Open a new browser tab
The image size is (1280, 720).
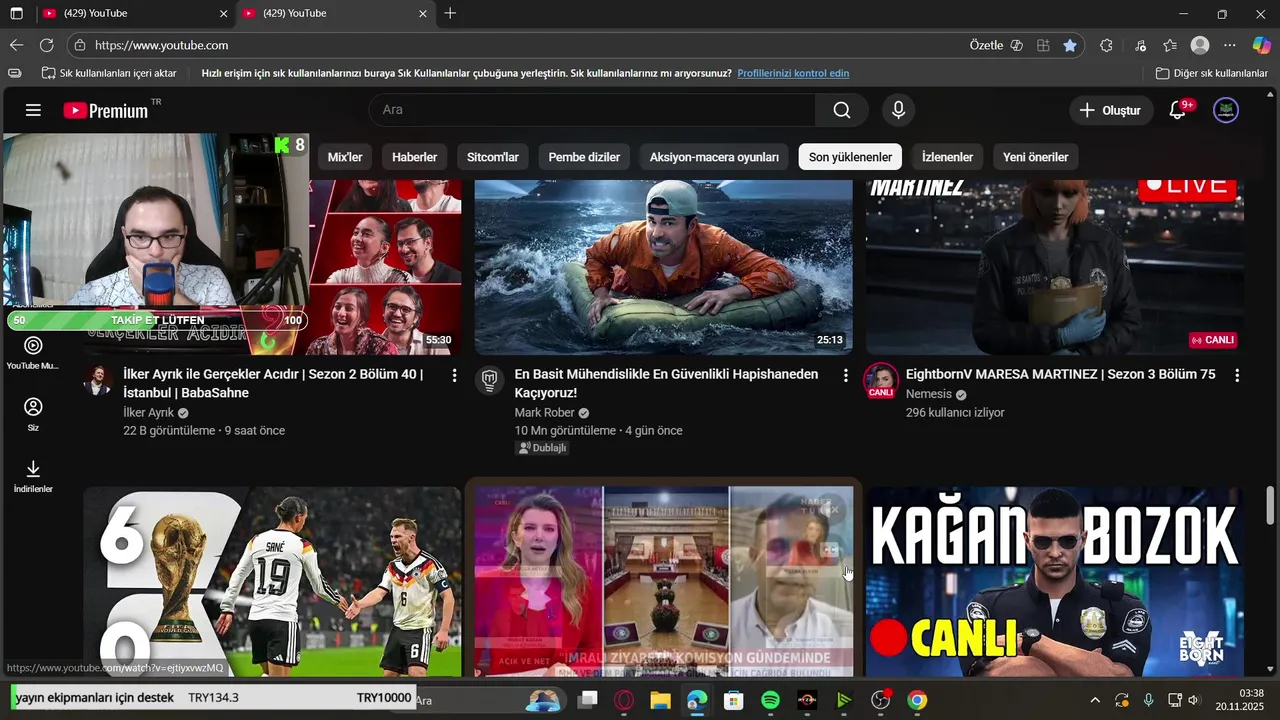point(450,14)
